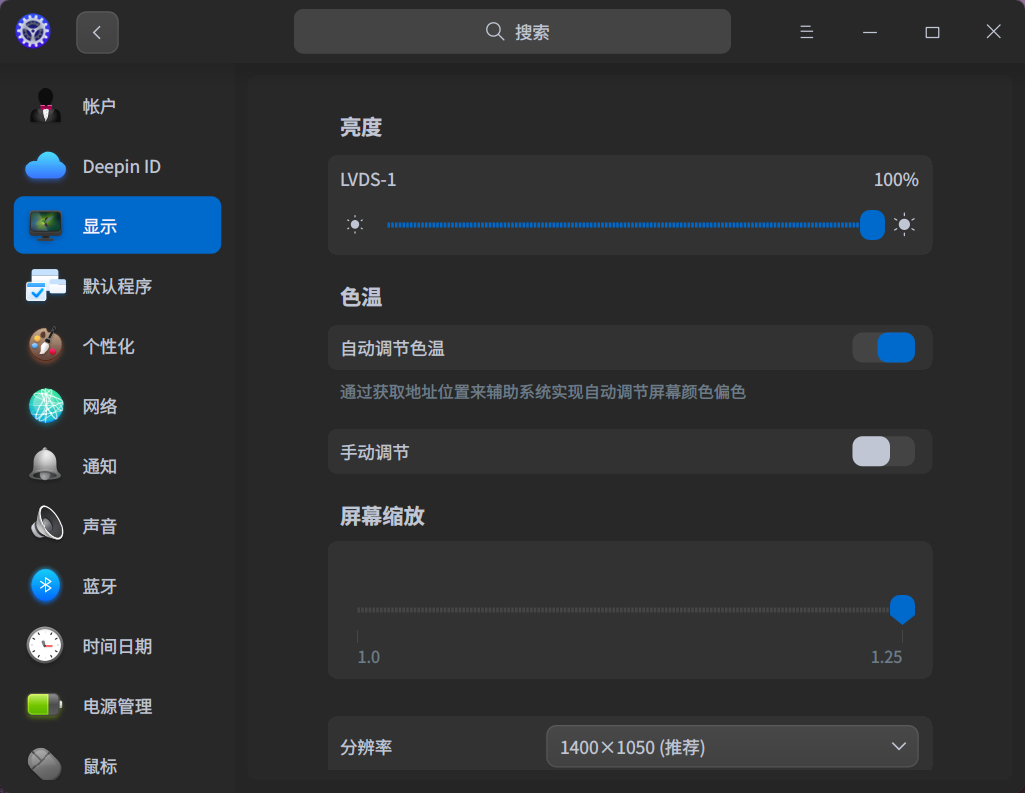Open the hamburger menu at top right

806,31
